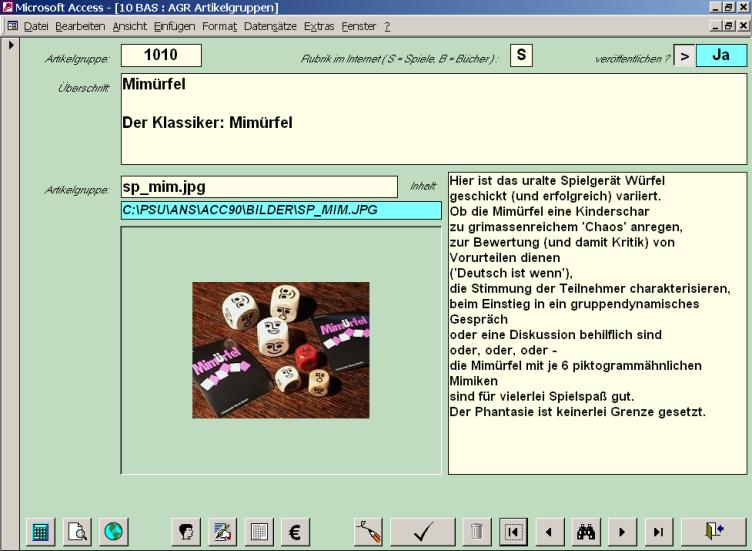Click the sp_mim.jpg filename field
Screen dimensions: 752x551
[x=259, y=187]
